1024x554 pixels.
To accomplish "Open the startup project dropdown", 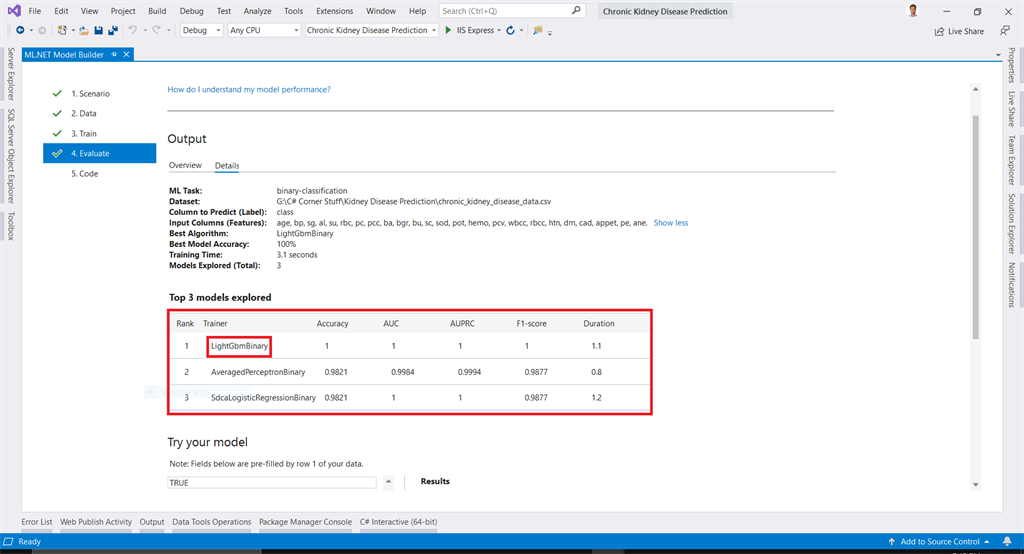I will 372,30.
